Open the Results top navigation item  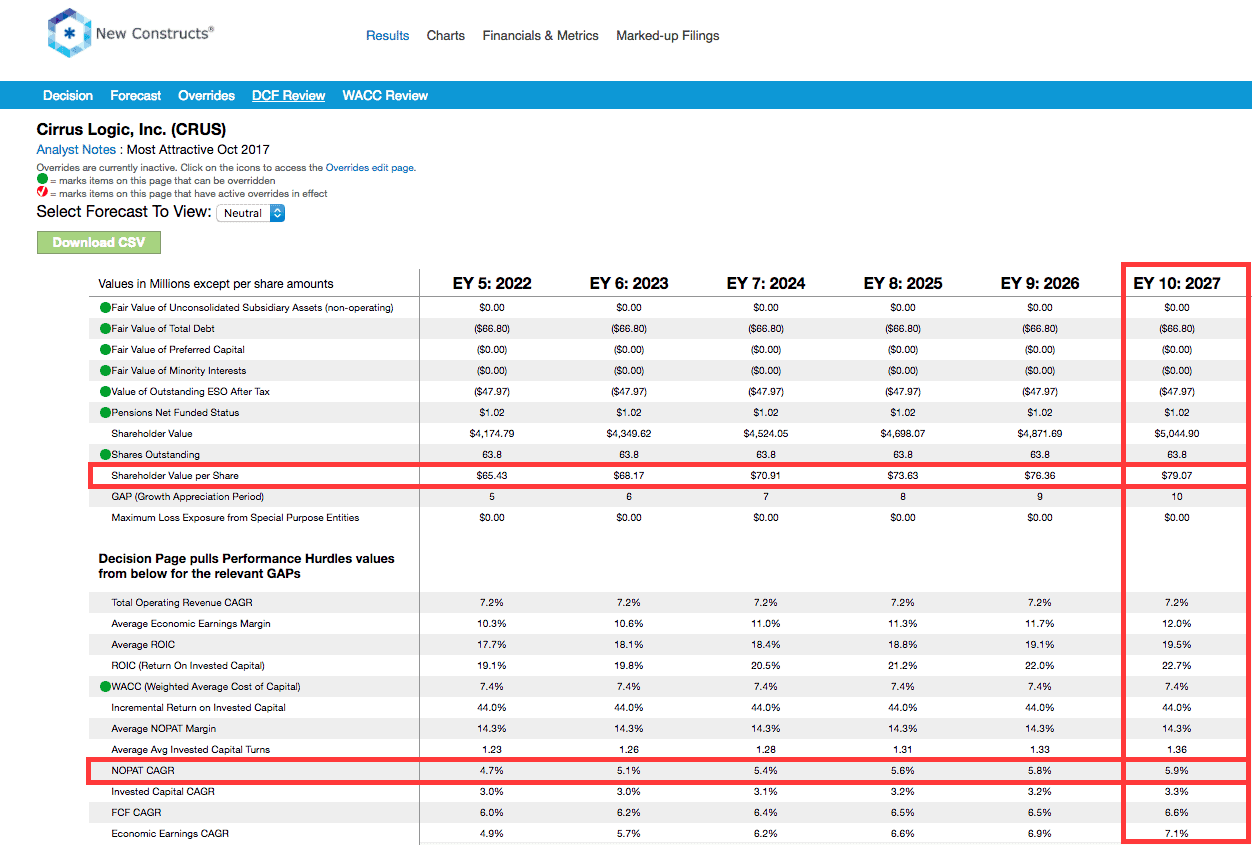(387, 35)
